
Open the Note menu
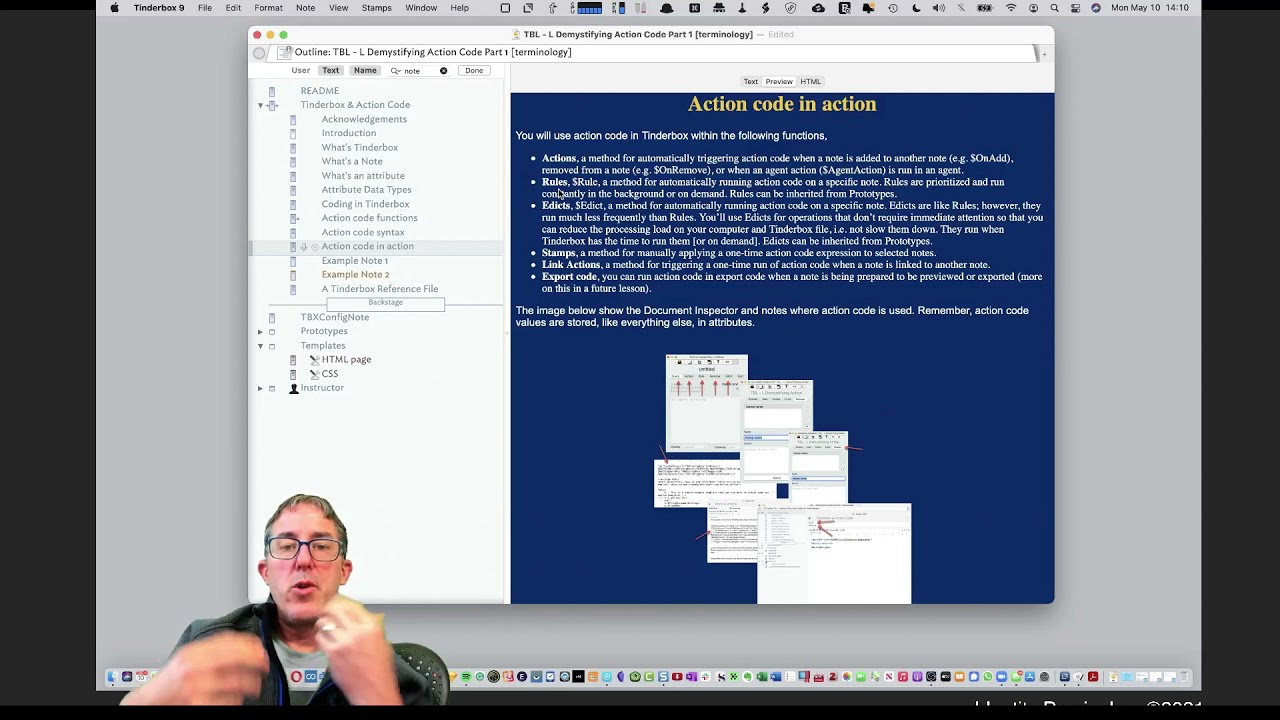pos(305,8)
